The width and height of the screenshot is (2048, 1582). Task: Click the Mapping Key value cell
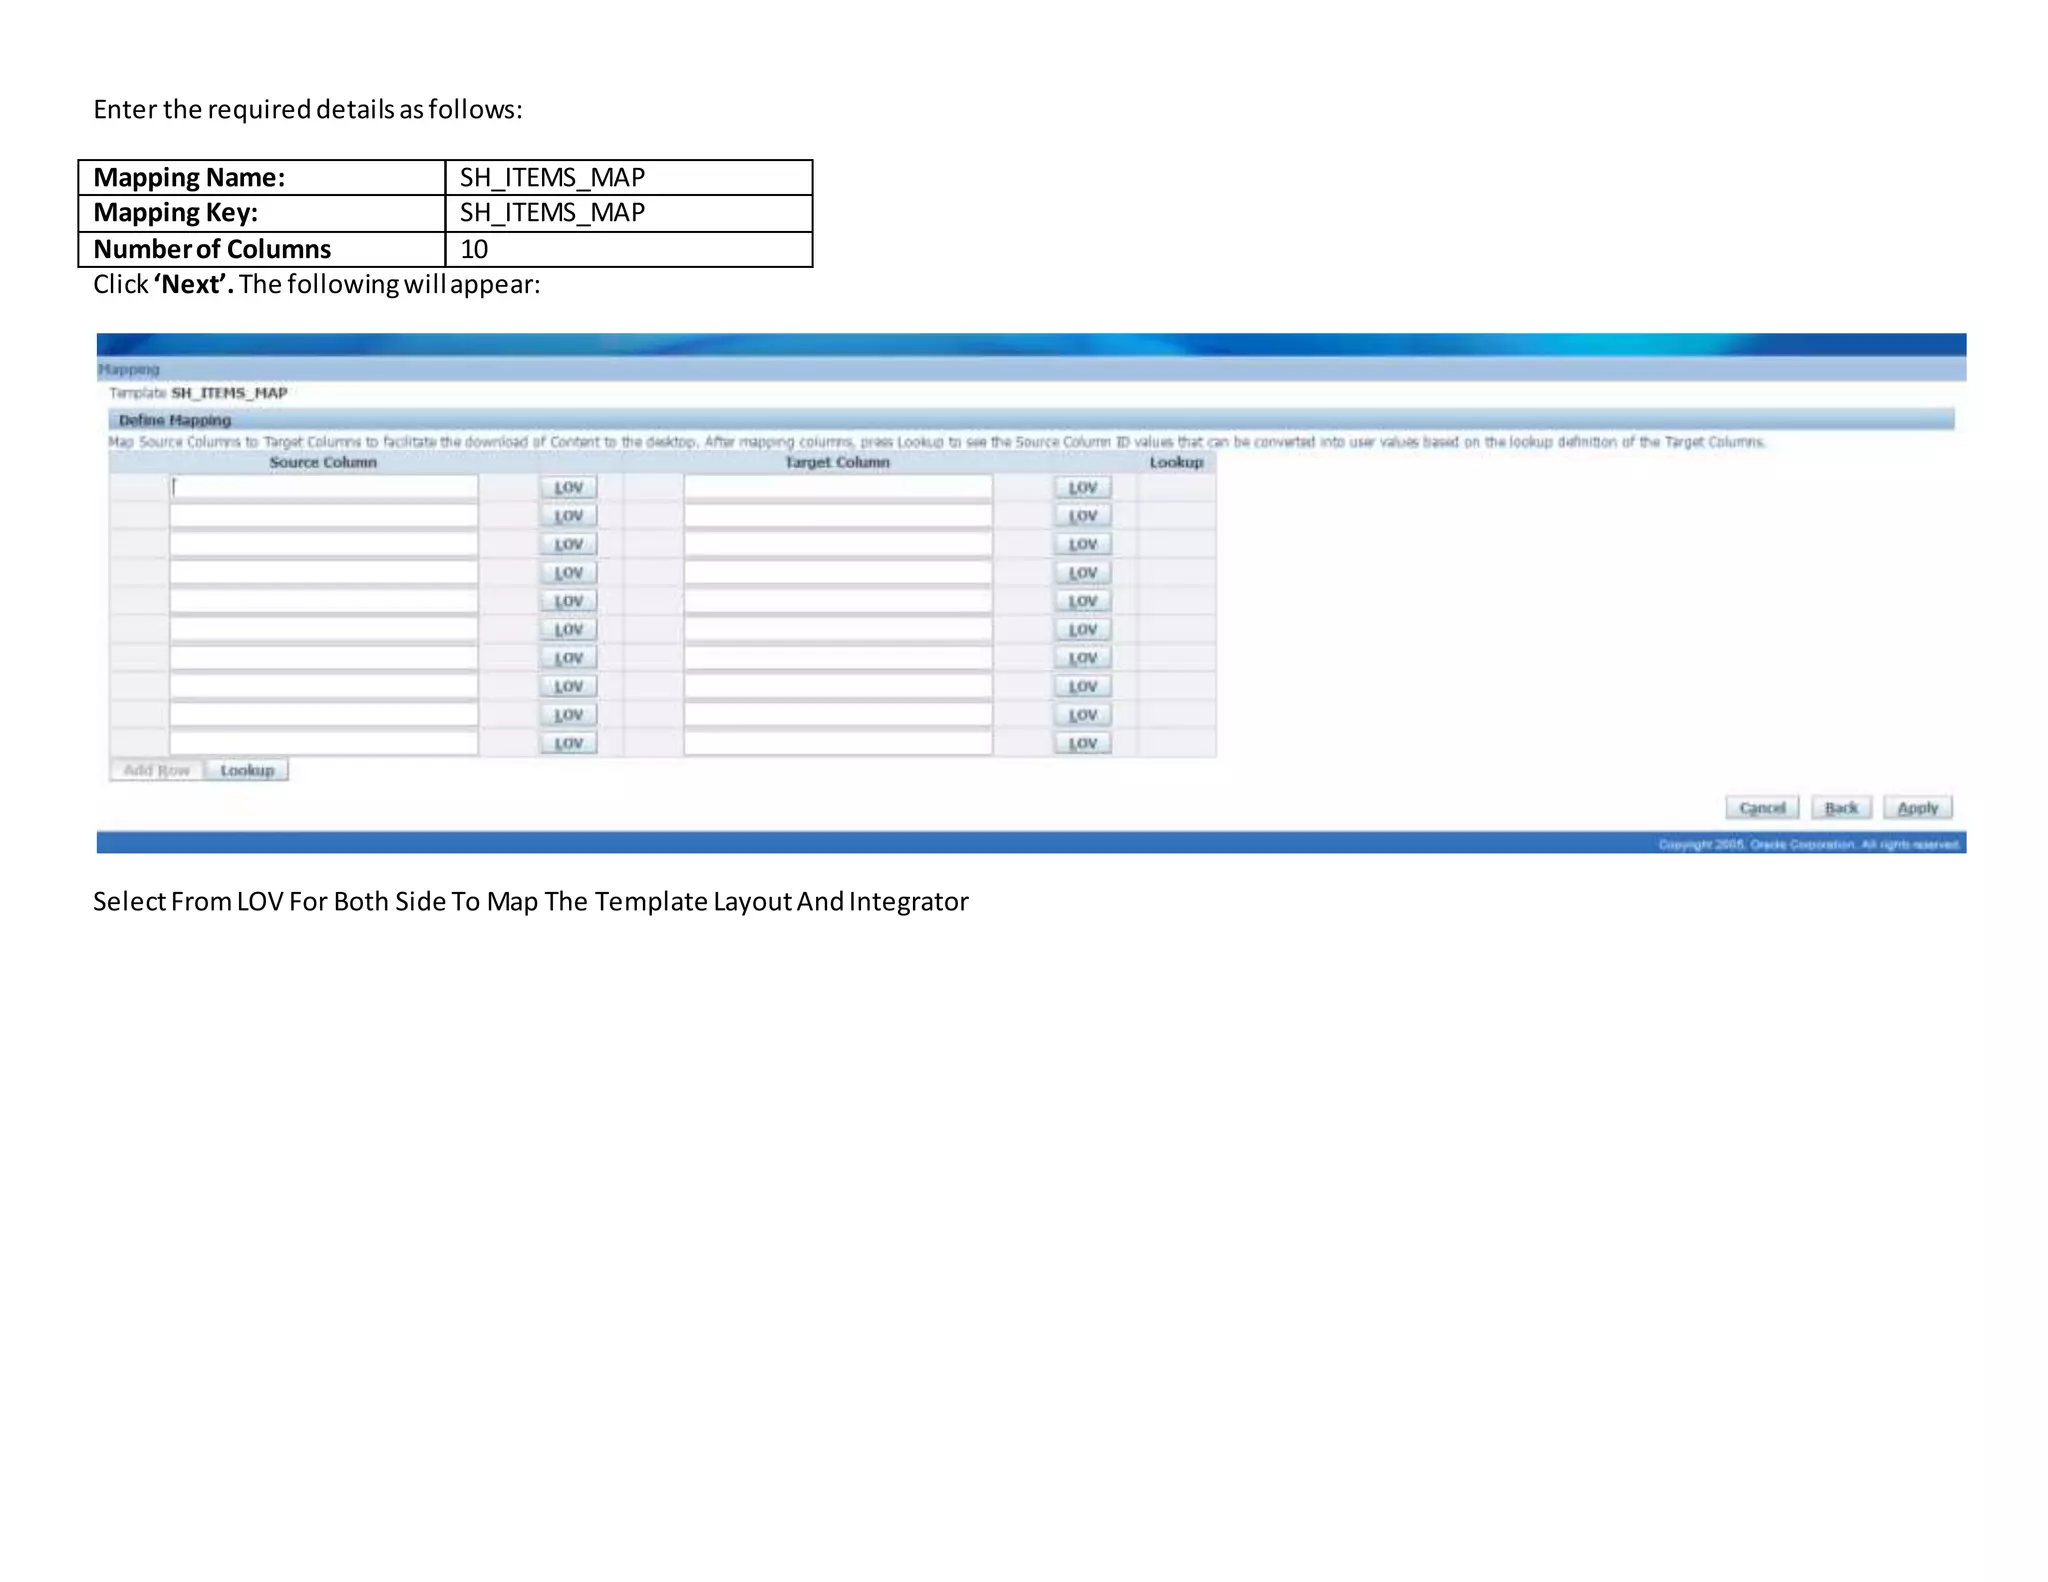point(629,213)
